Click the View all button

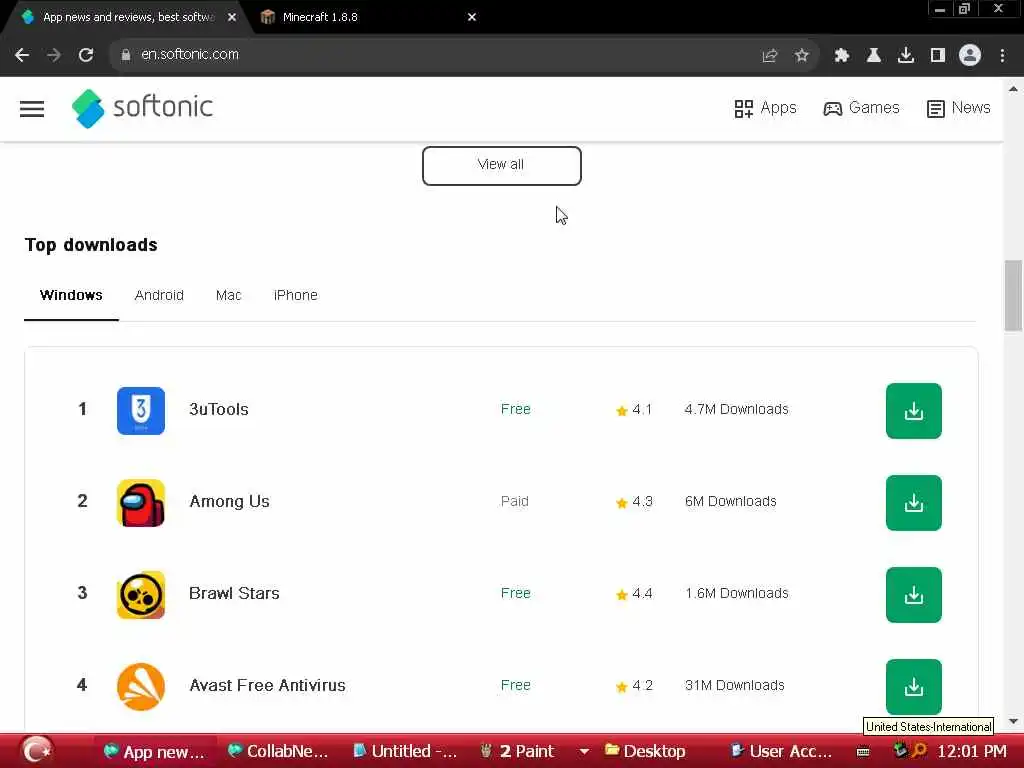[x=502, y=165]
